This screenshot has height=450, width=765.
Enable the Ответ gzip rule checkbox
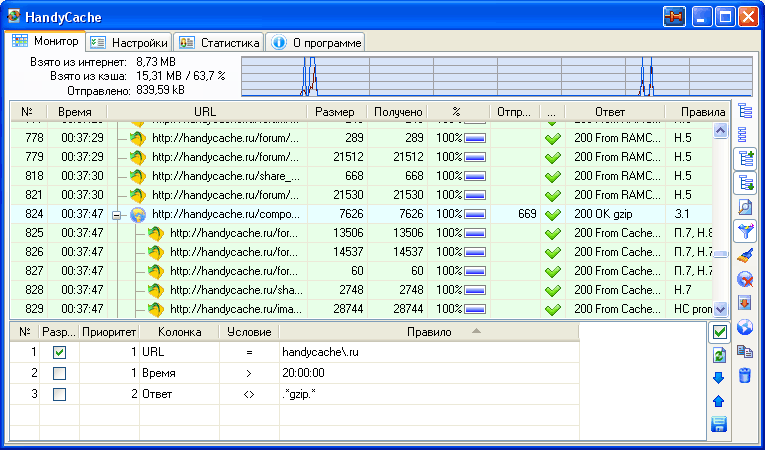pyautogui.click(x=60, y=394)
